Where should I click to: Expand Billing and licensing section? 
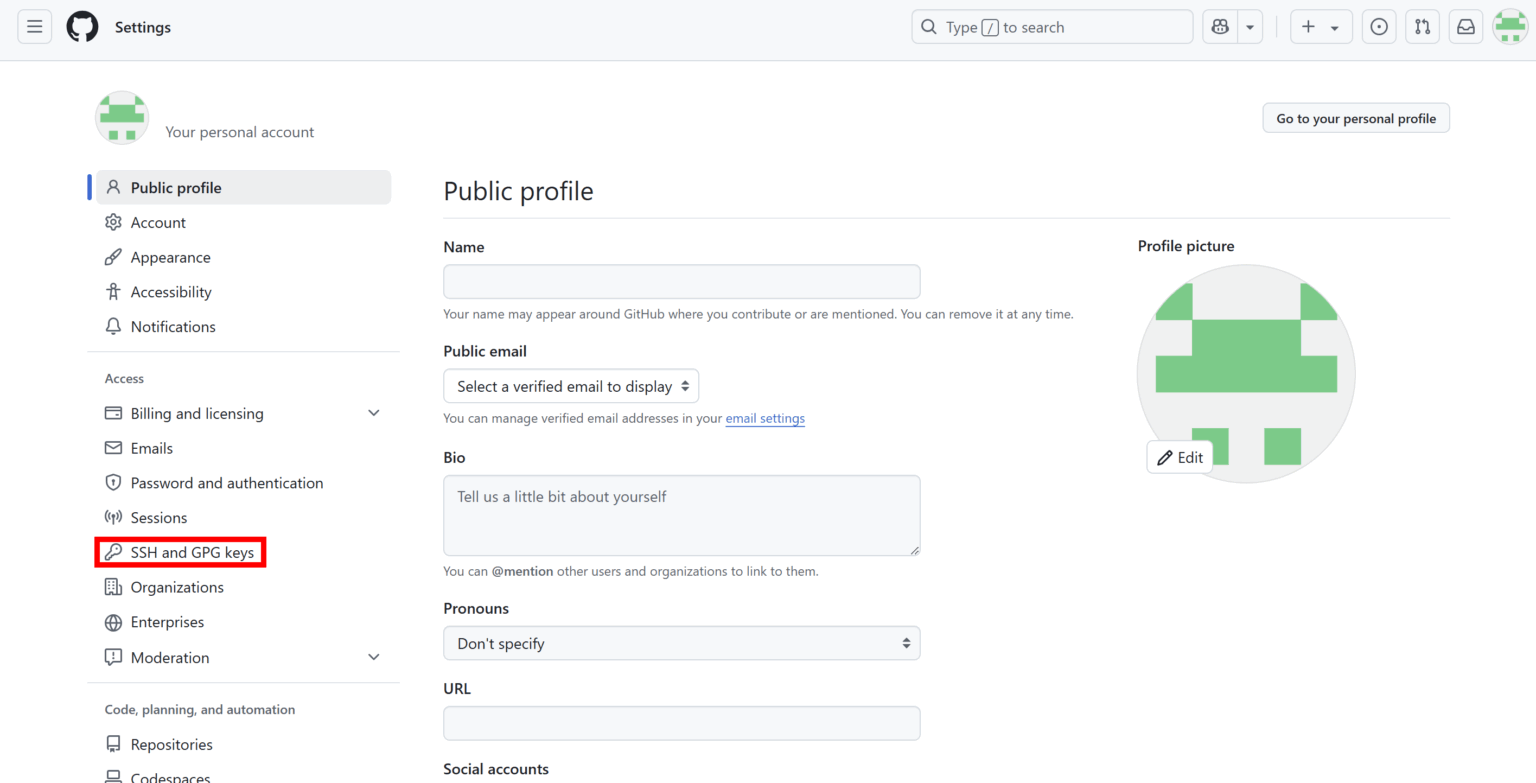pos(373,413)
